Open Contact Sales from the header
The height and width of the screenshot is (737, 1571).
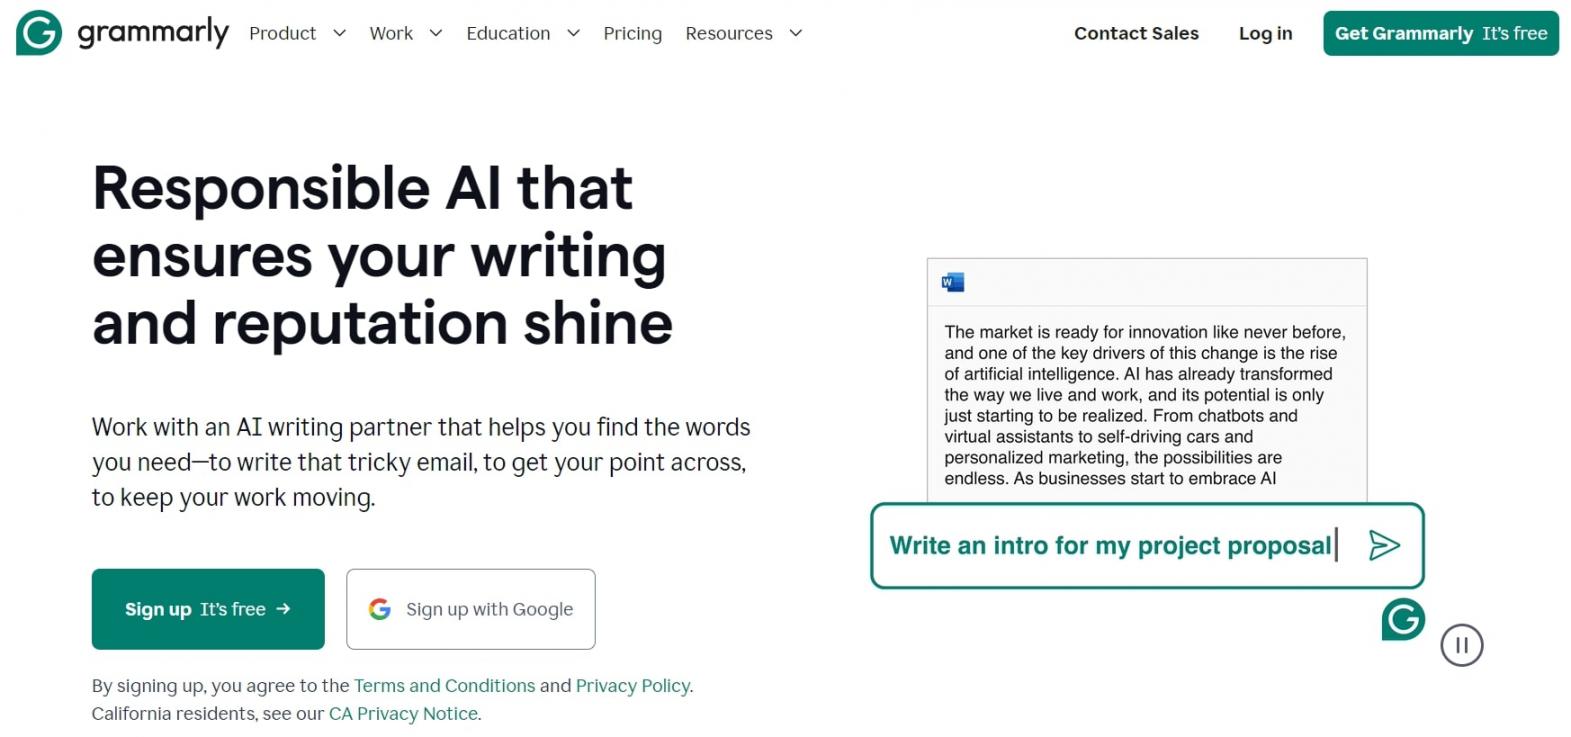[1136, 33]
